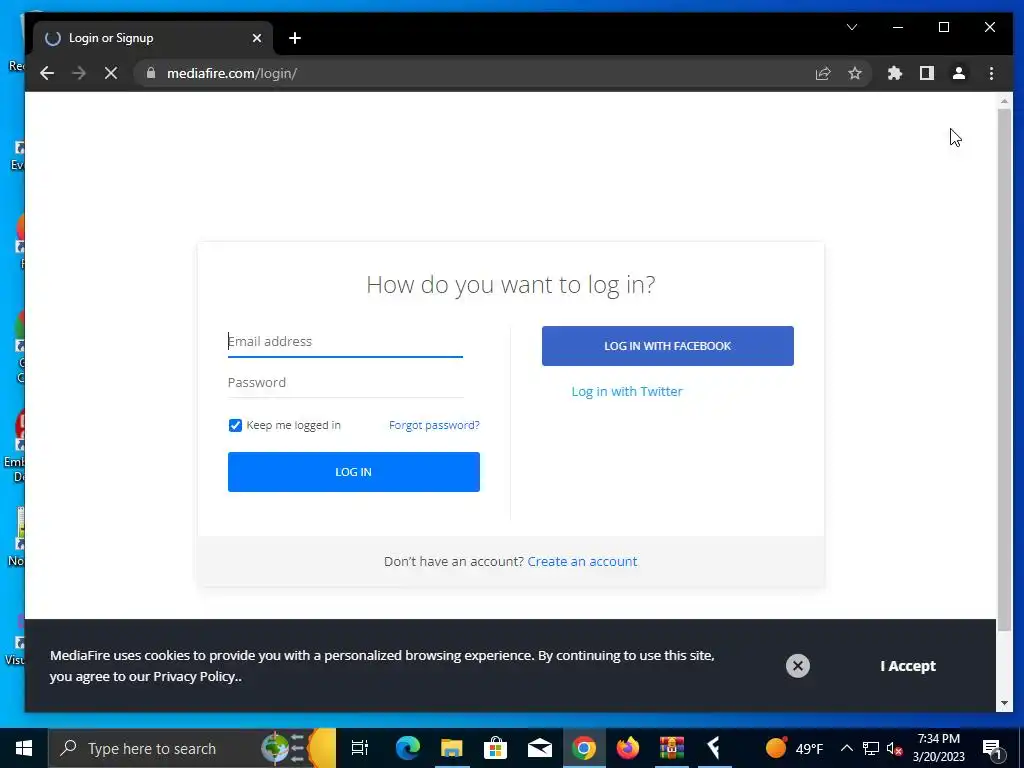This screenshot has width=1024, height=768.
Task: Open the Mail app from the taskbar
Action: [x=540, y=748]
